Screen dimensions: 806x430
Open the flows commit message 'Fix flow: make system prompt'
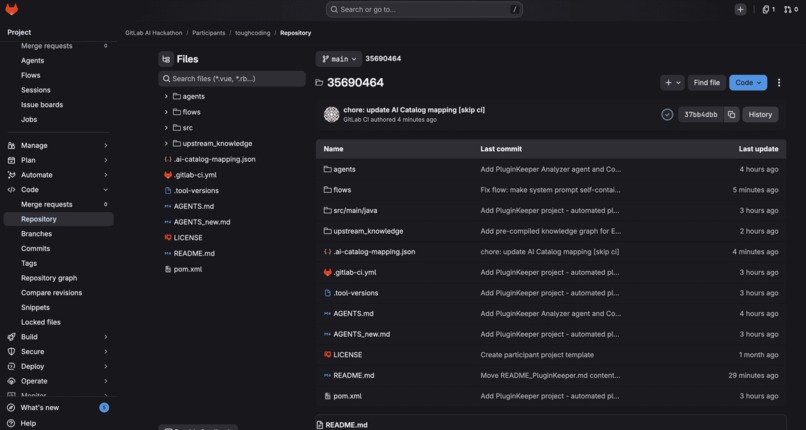[x=550, y=190]
